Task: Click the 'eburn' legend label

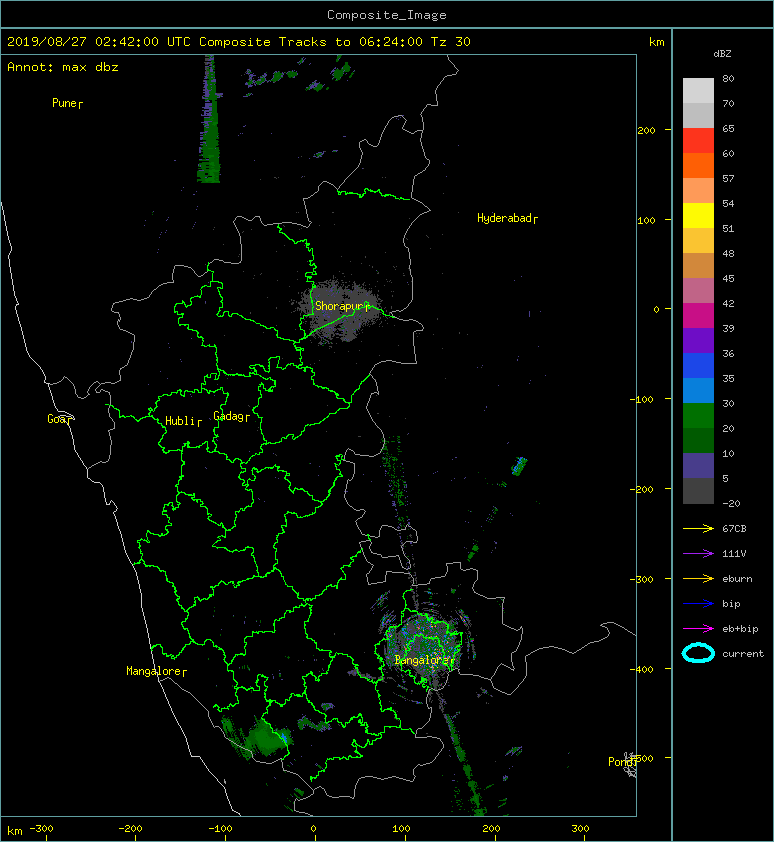Action: 737,579
